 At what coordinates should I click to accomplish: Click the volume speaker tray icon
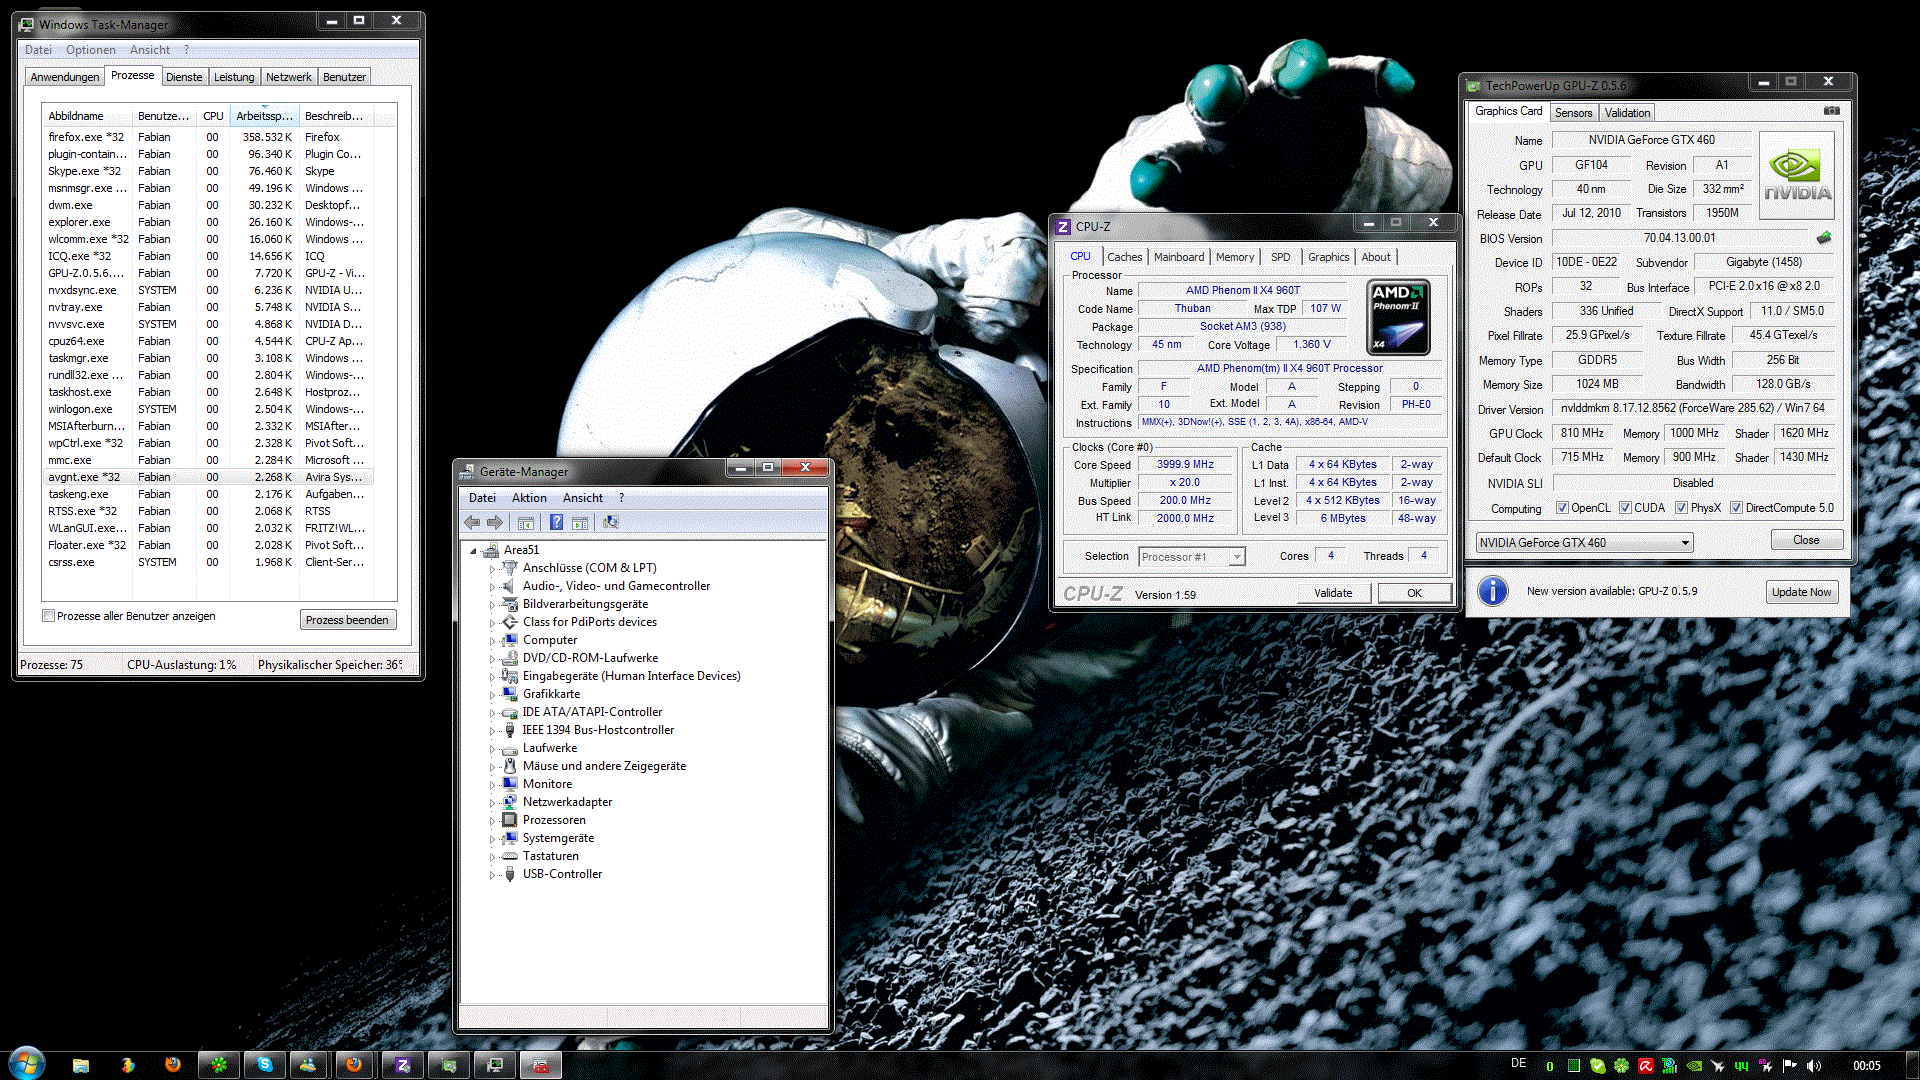pyautogui.click(x=1814, y=1065)
